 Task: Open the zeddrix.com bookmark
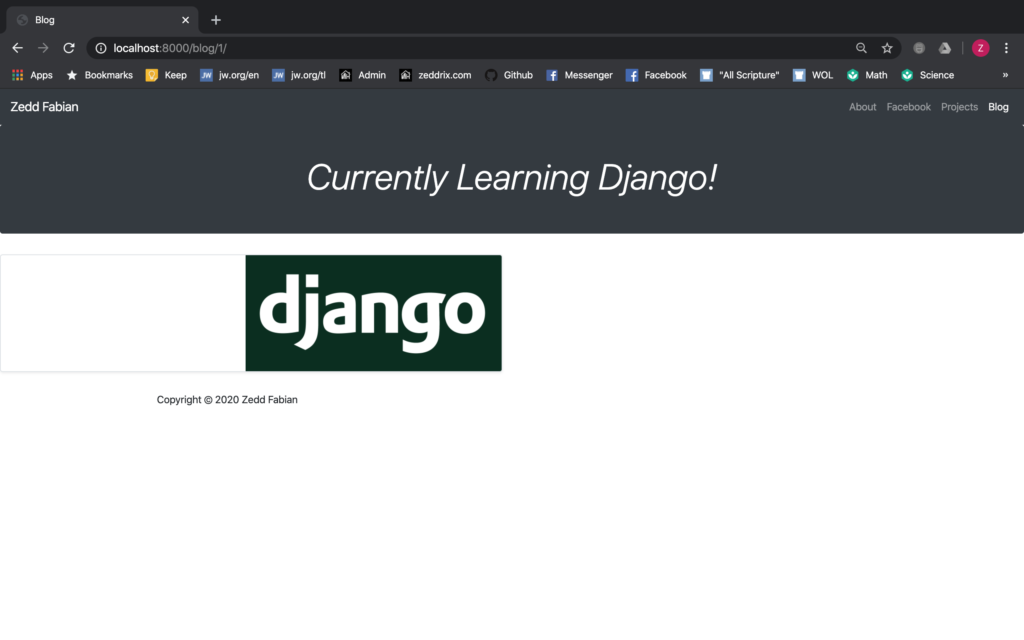tap(436, 75)
